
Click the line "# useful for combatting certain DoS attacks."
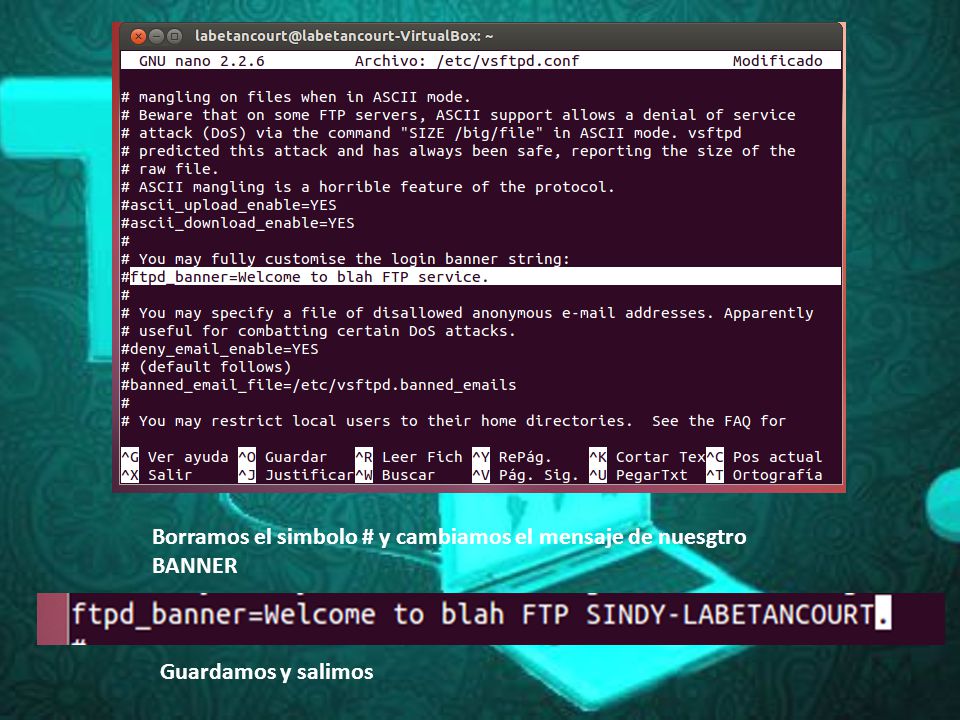click(318, 331)
